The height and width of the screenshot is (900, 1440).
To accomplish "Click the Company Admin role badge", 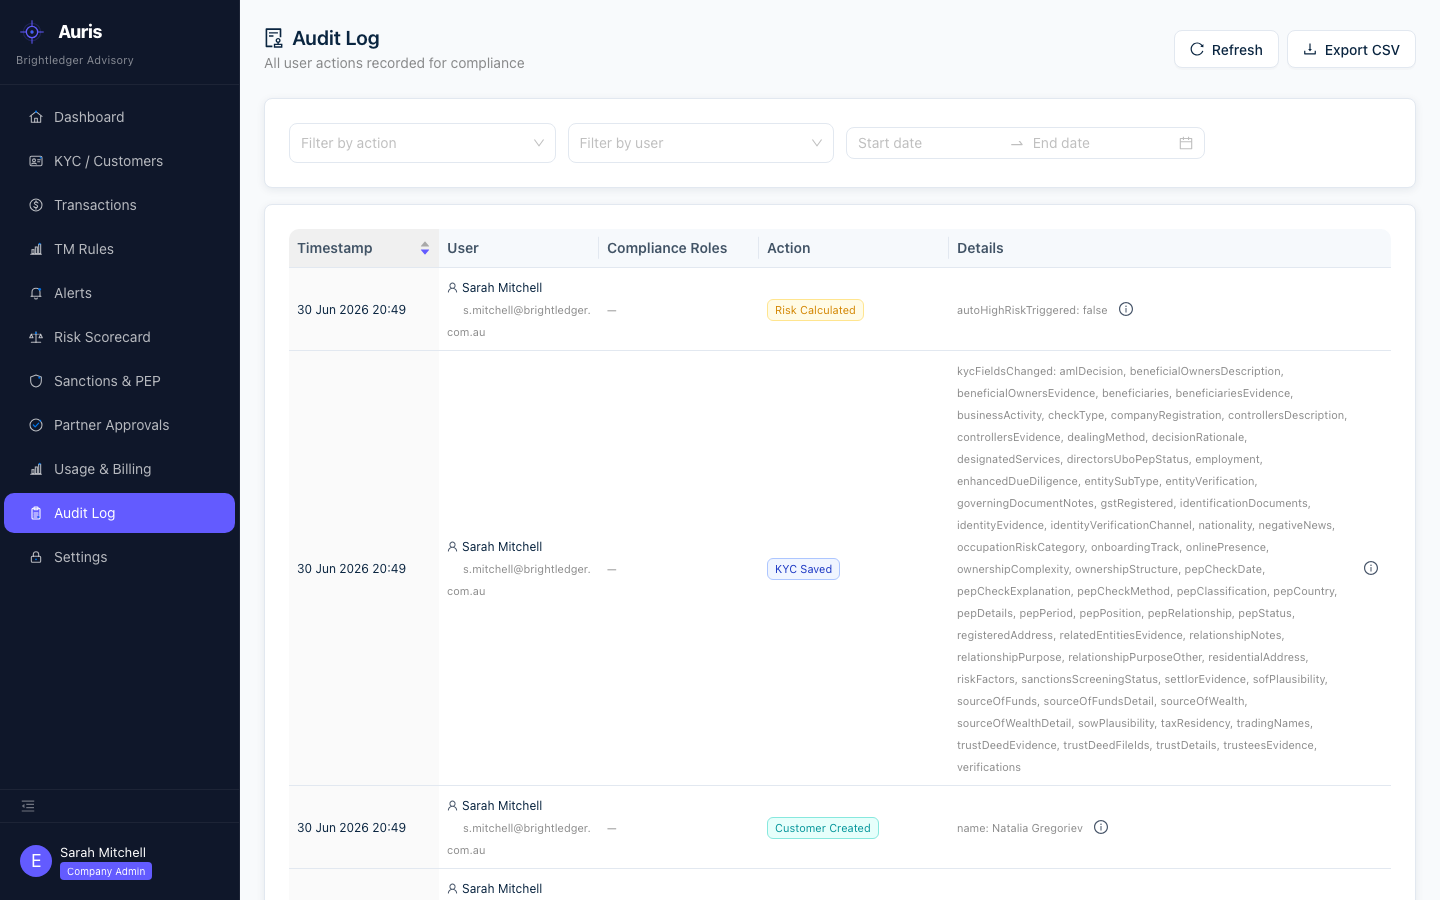I will click(106, 871).
